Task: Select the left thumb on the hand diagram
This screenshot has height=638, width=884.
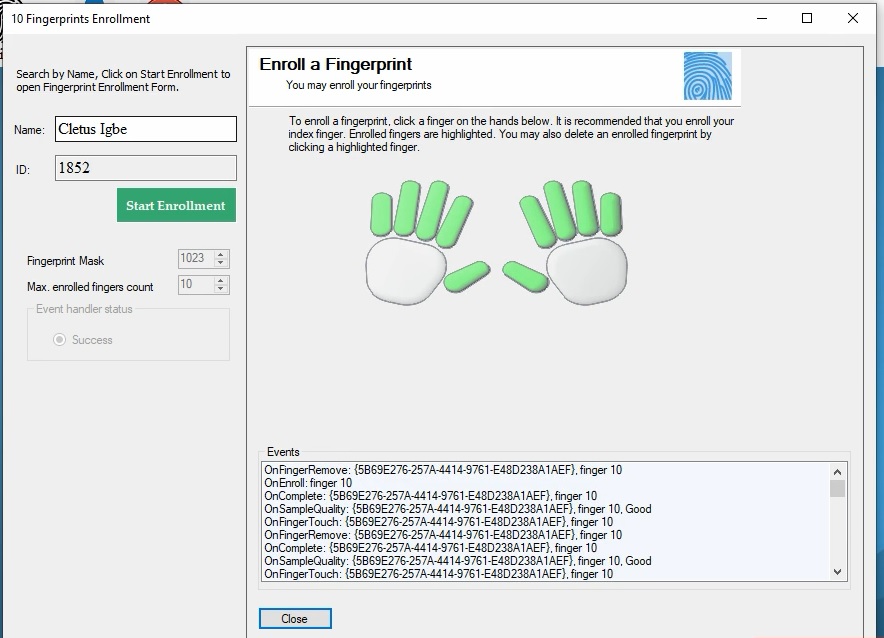Action: click(x=466, y=276)
